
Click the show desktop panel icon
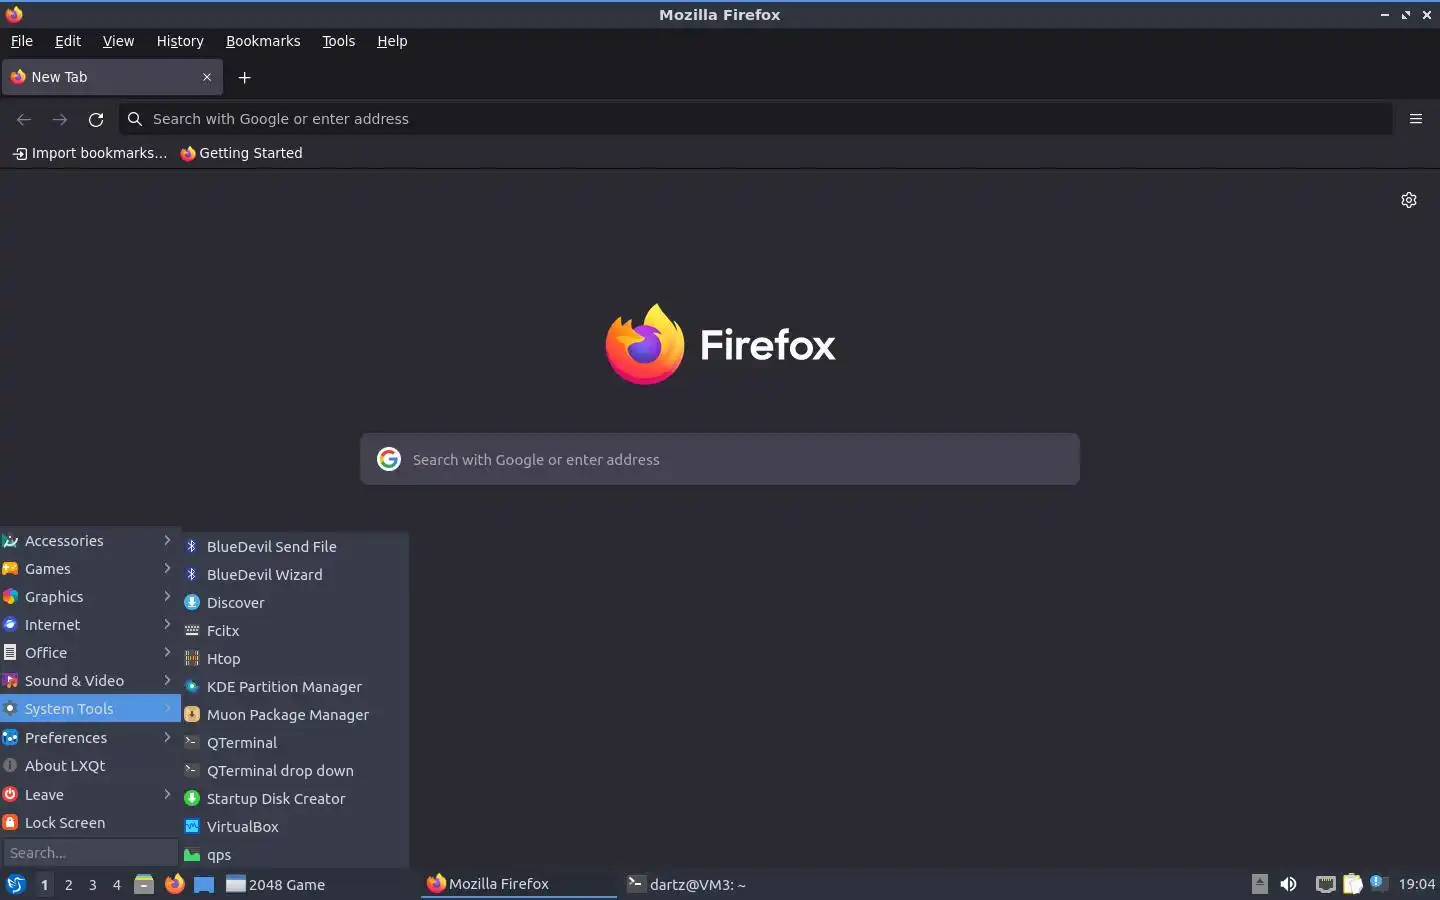(x=204, y=884)
